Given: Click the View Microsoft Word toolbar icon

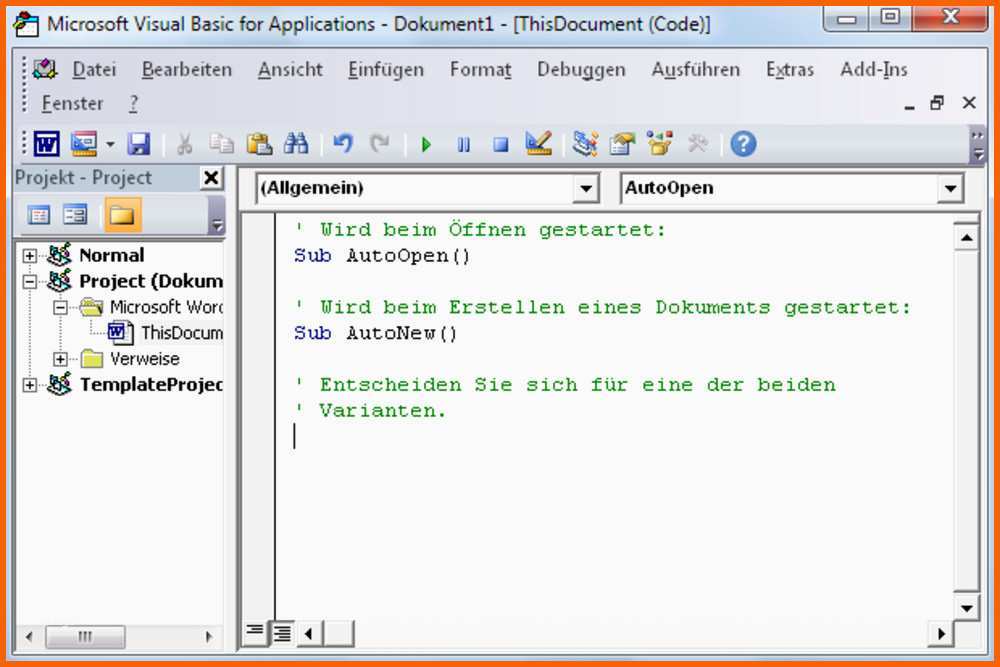Looking at the screenshot, I should click(46, 144).
